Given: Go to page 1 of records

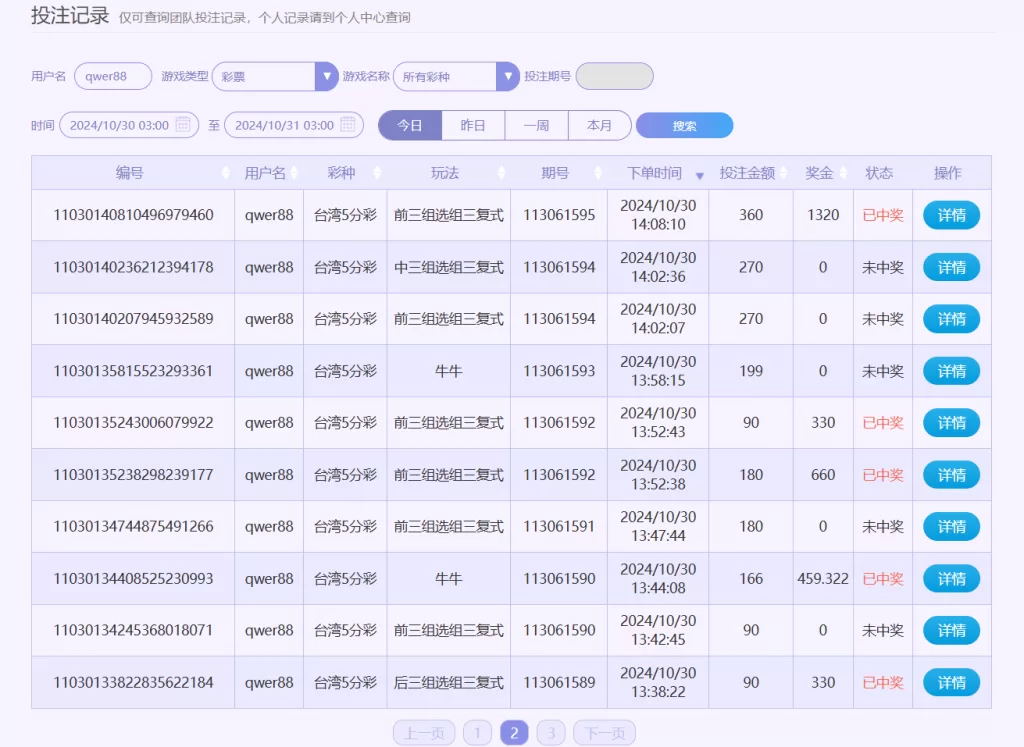Looking at the screenshot, I should (477, 733).
